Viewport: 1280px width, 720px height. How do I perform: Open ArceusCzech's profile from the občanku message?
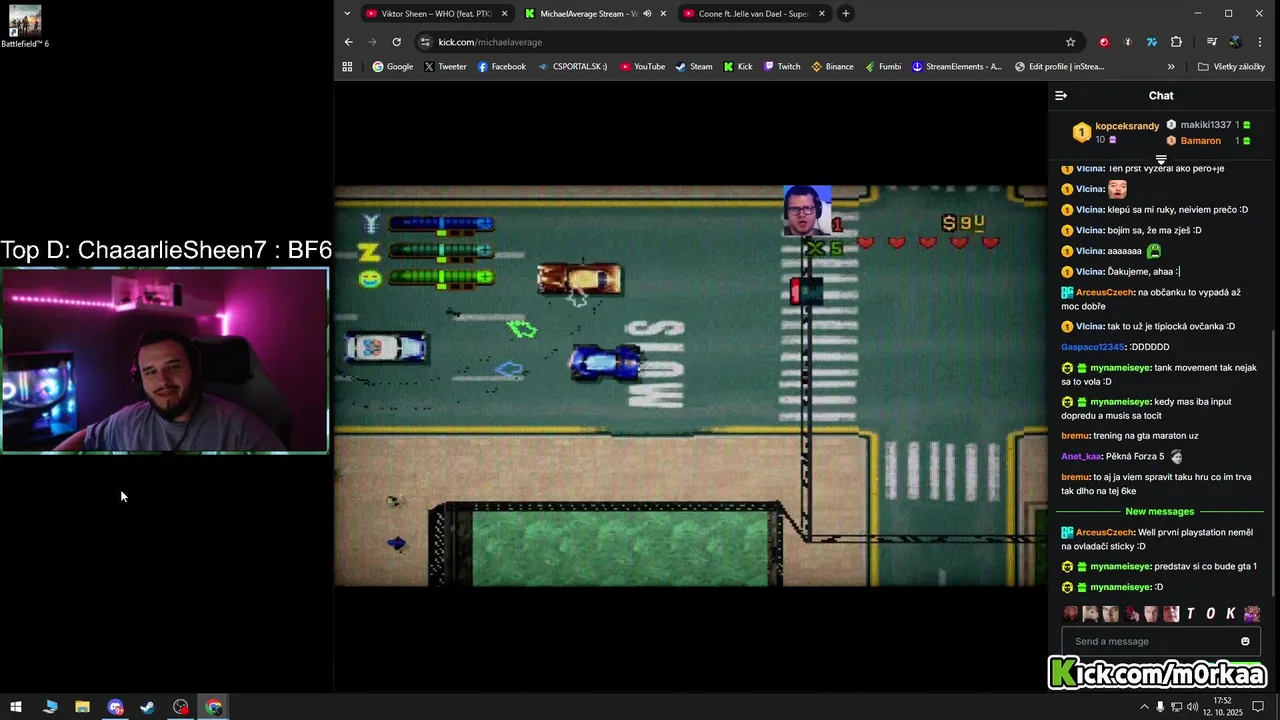click(1105, 293)
